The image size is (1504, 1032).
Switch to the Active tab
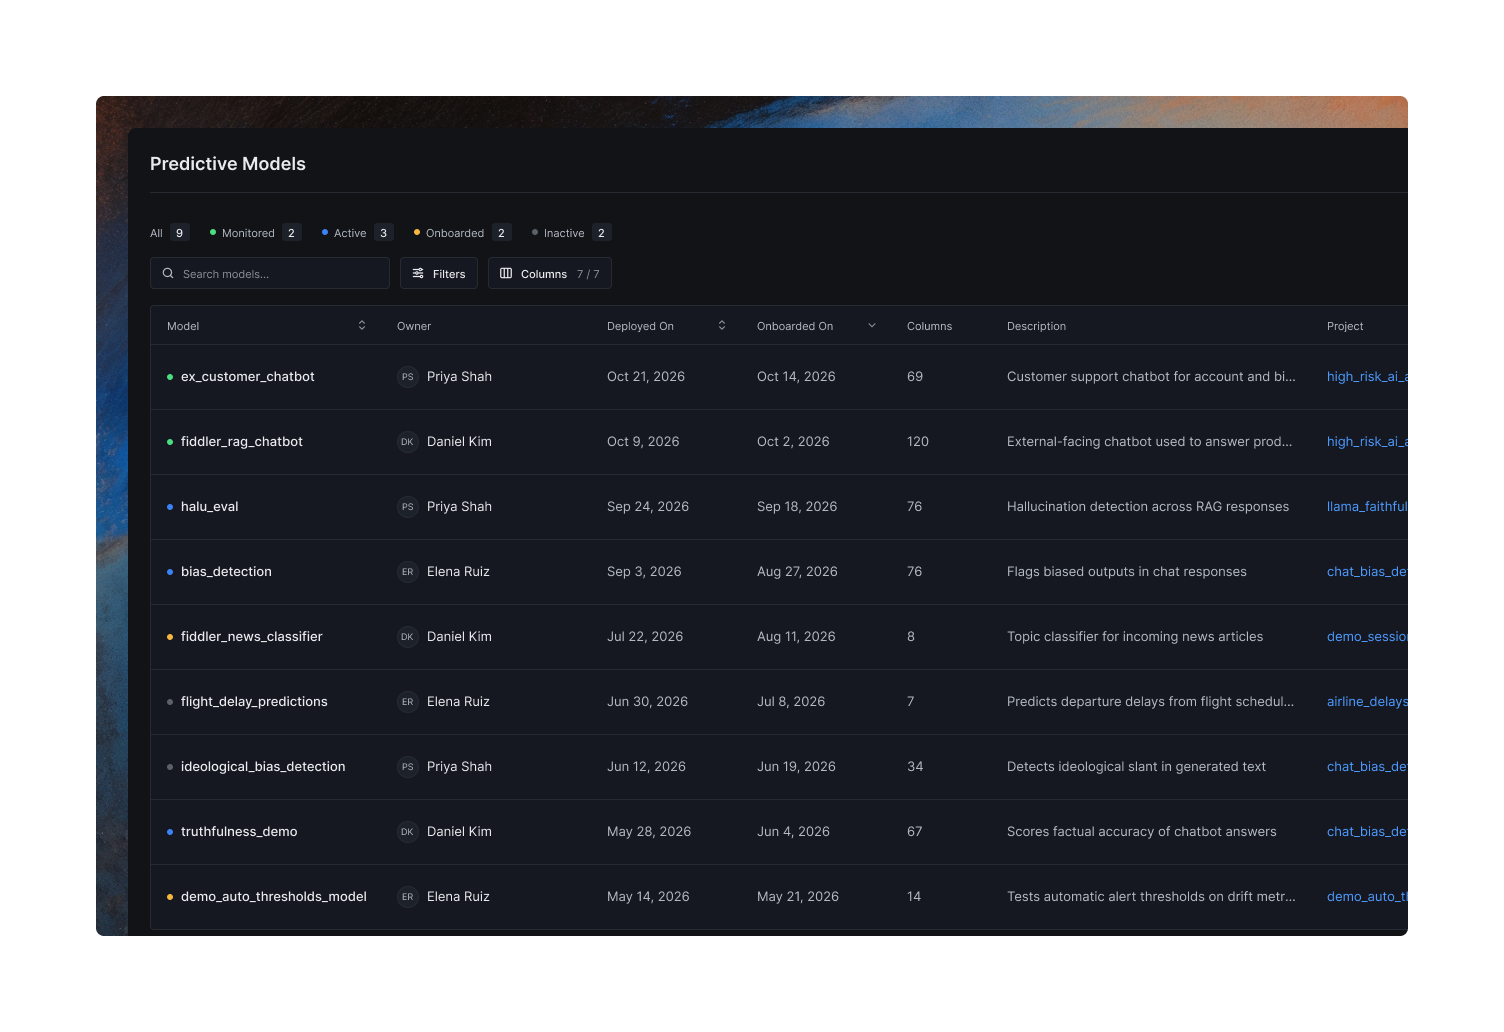[x=357, y=233]
